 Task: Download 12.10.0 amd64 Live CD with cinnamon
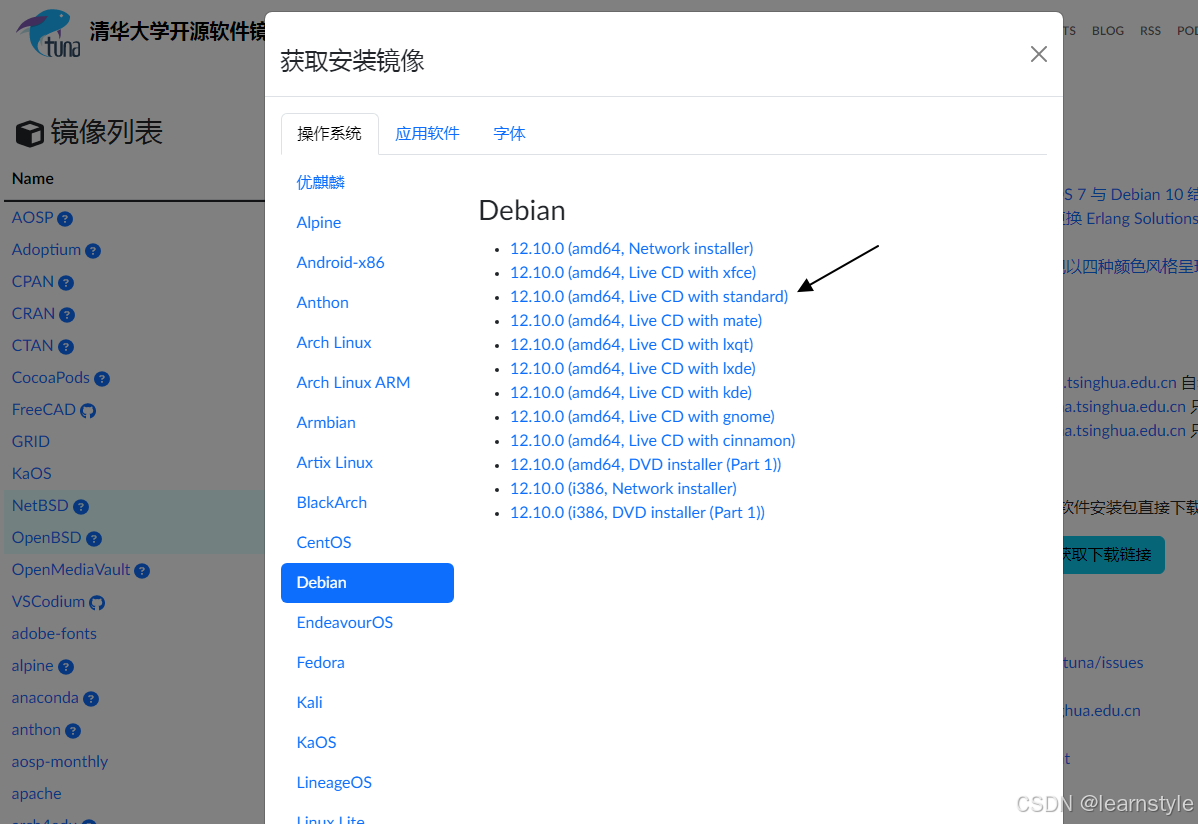(x=652, y=440)
